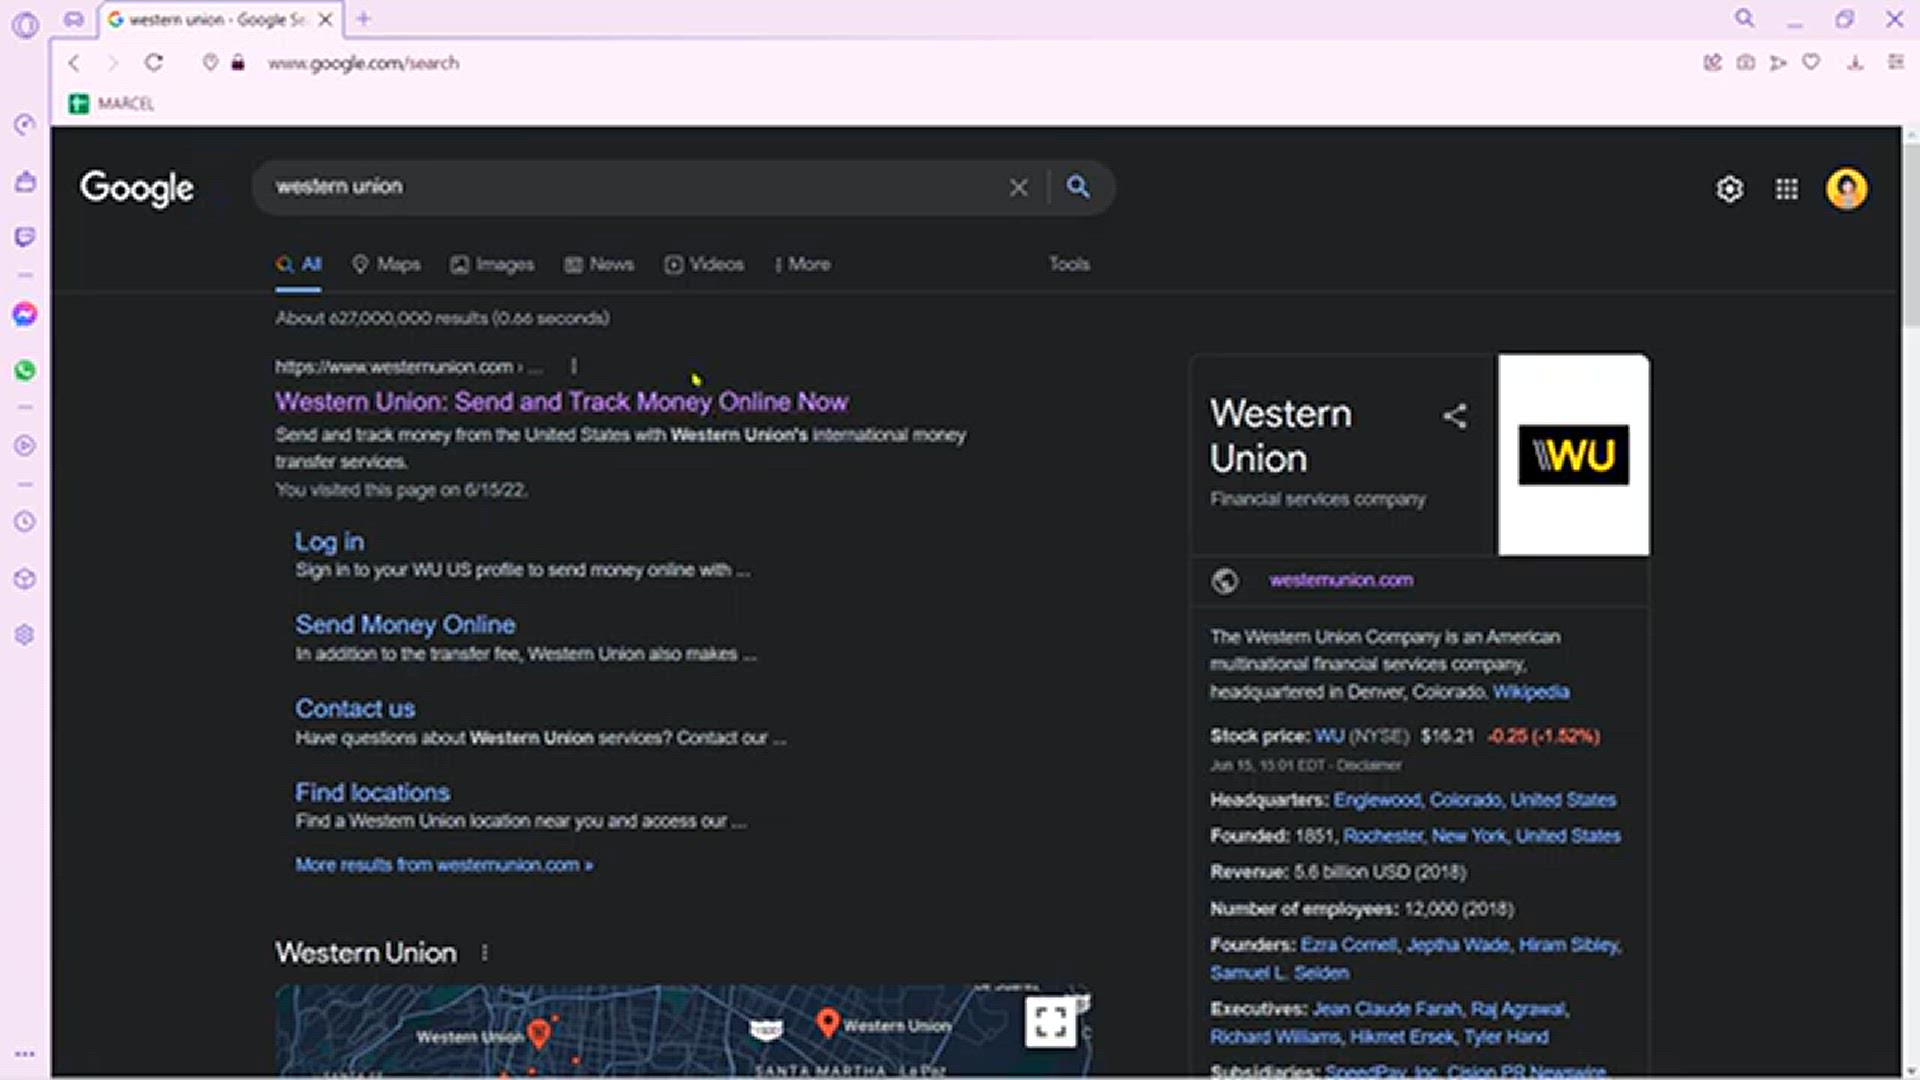Open Opera main menu icon
The height and width of the screenshot is (1080, 1920).
click(26, 24)
